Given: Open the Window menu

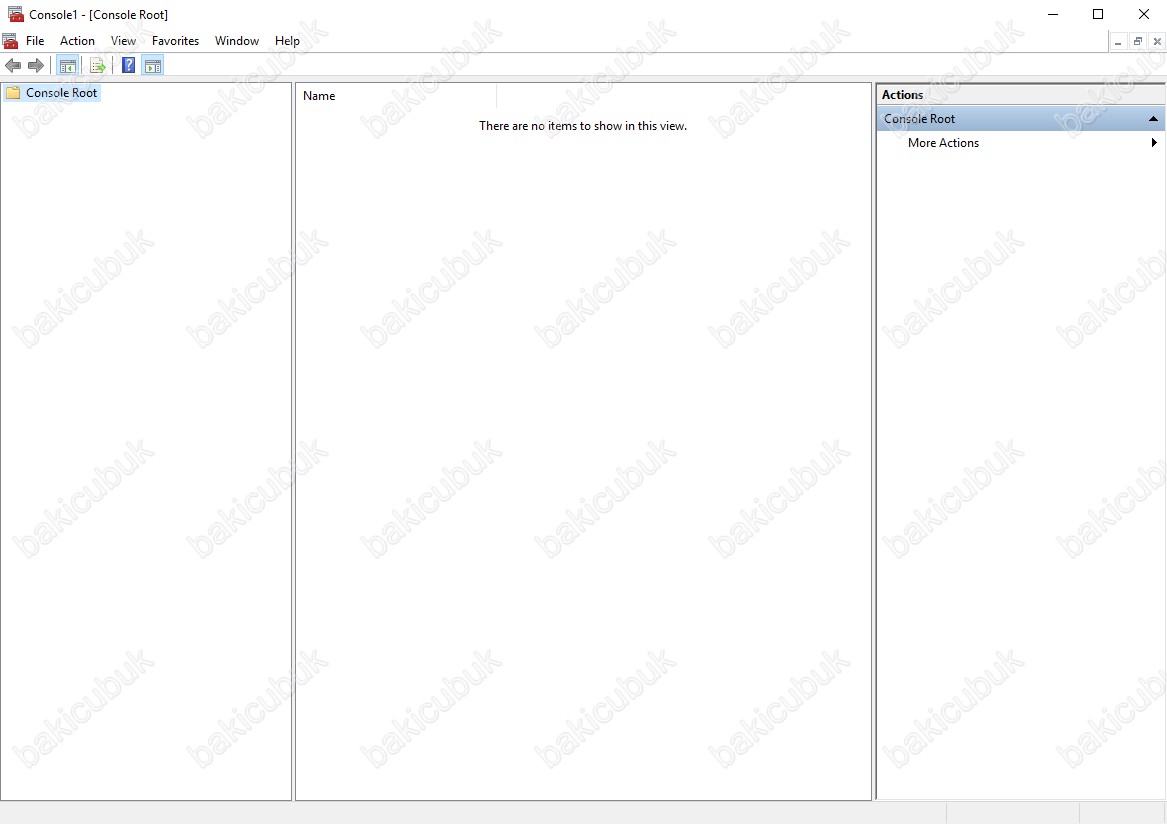Looking at the screenshot, I should click(x=237, y=41).
